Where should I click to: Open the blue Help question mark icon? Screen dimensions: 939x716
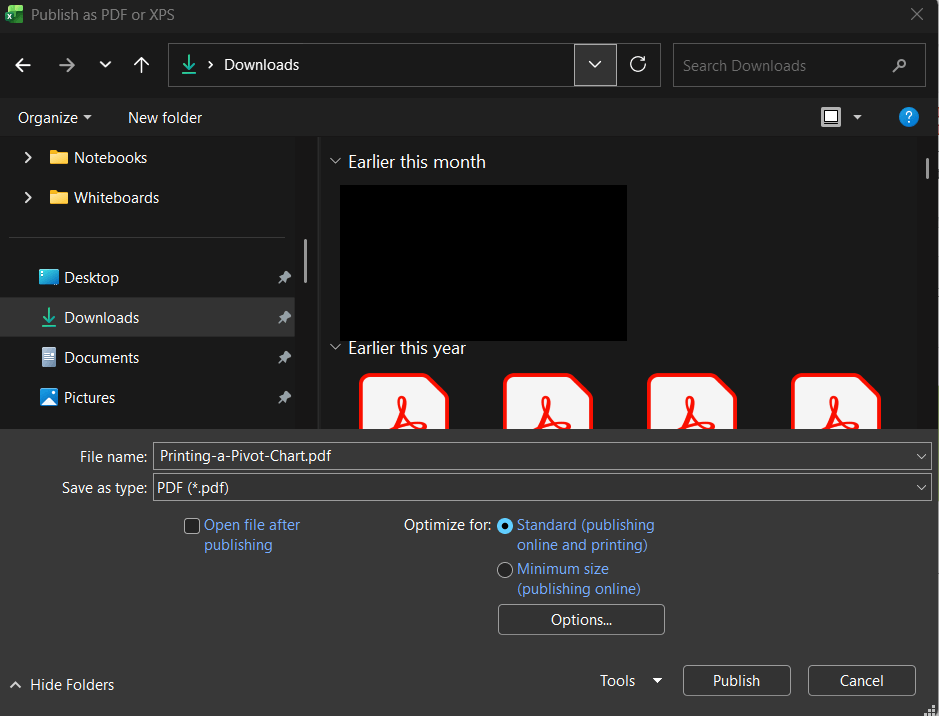click(x=908, y=117)
